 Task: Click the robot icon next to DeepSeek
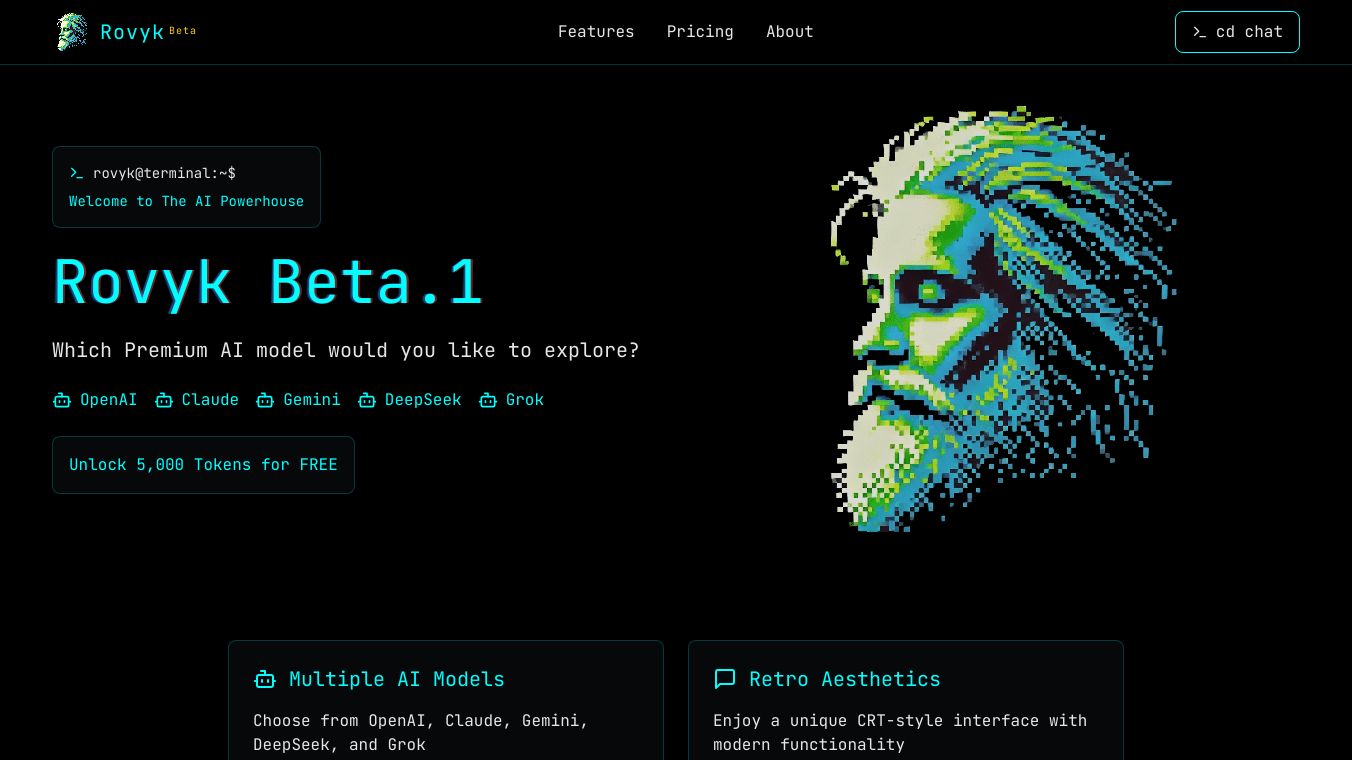[367, 400]
